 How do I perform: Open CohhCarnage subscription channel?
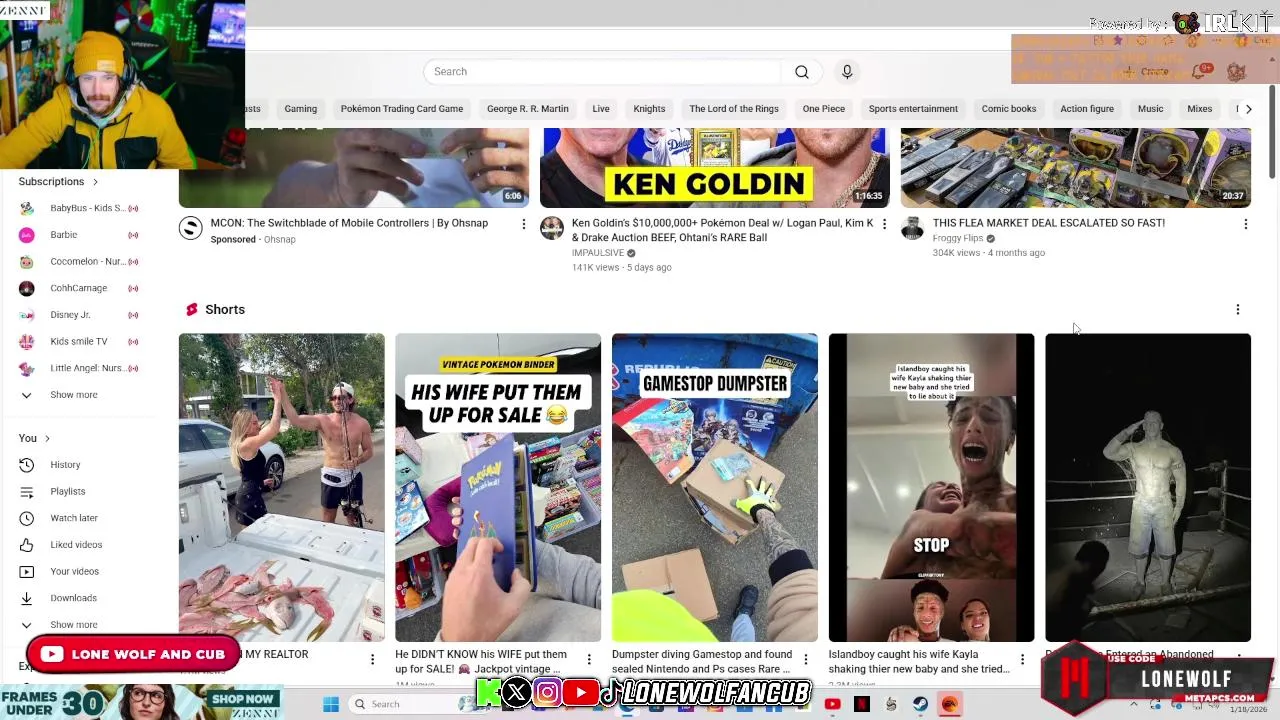click(79, 288)
